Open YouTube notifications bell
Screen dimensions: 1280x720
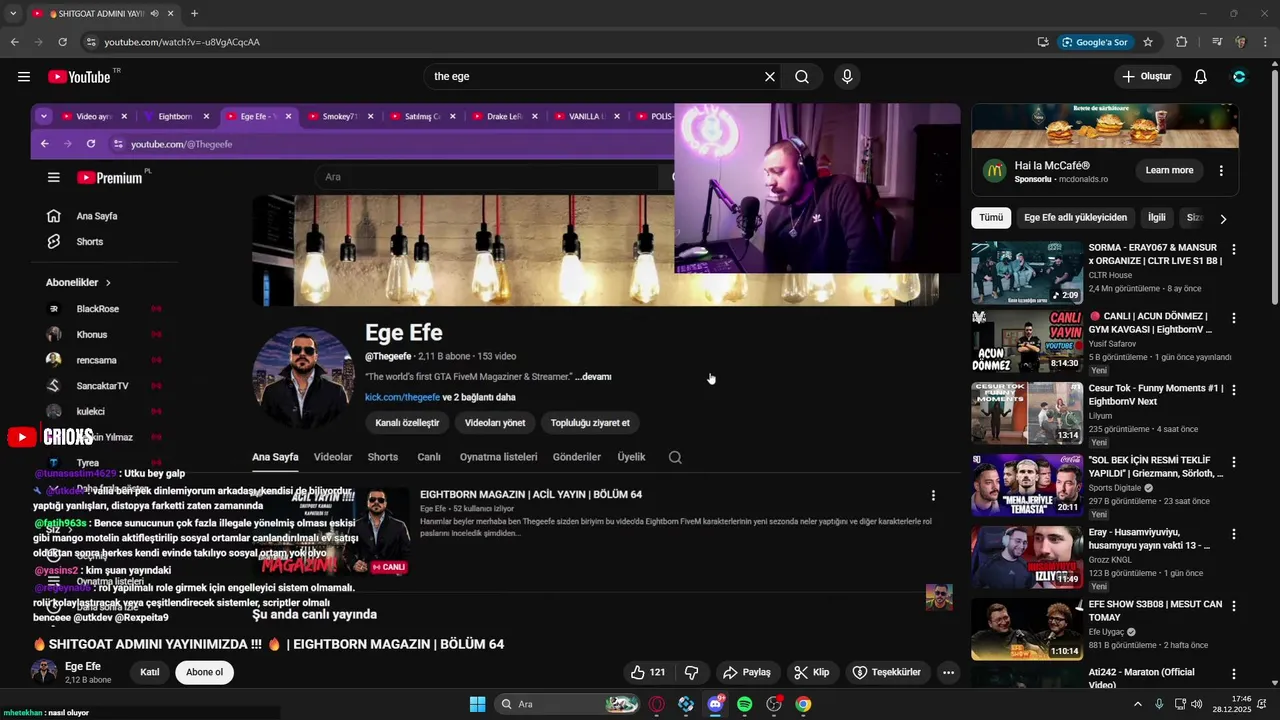coord(1201,77)
